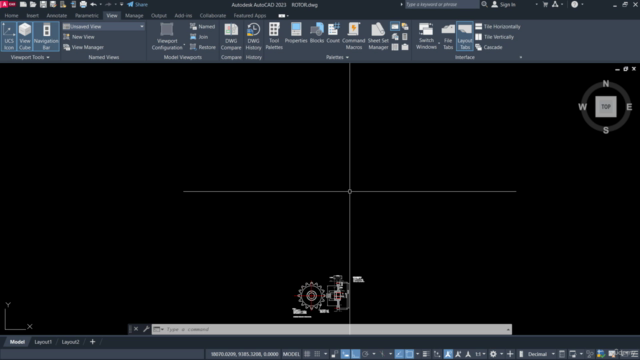Switch to the Layout1 tab
Screen dimensions: 640x360
pyautogui.click(x=43, y=342)
